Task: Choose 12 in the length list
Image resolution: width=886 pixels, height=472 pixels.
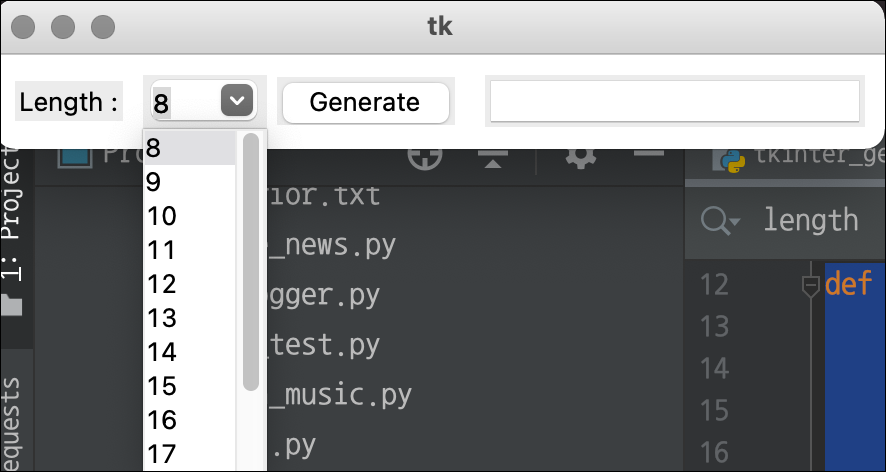Action: (189, 284)
